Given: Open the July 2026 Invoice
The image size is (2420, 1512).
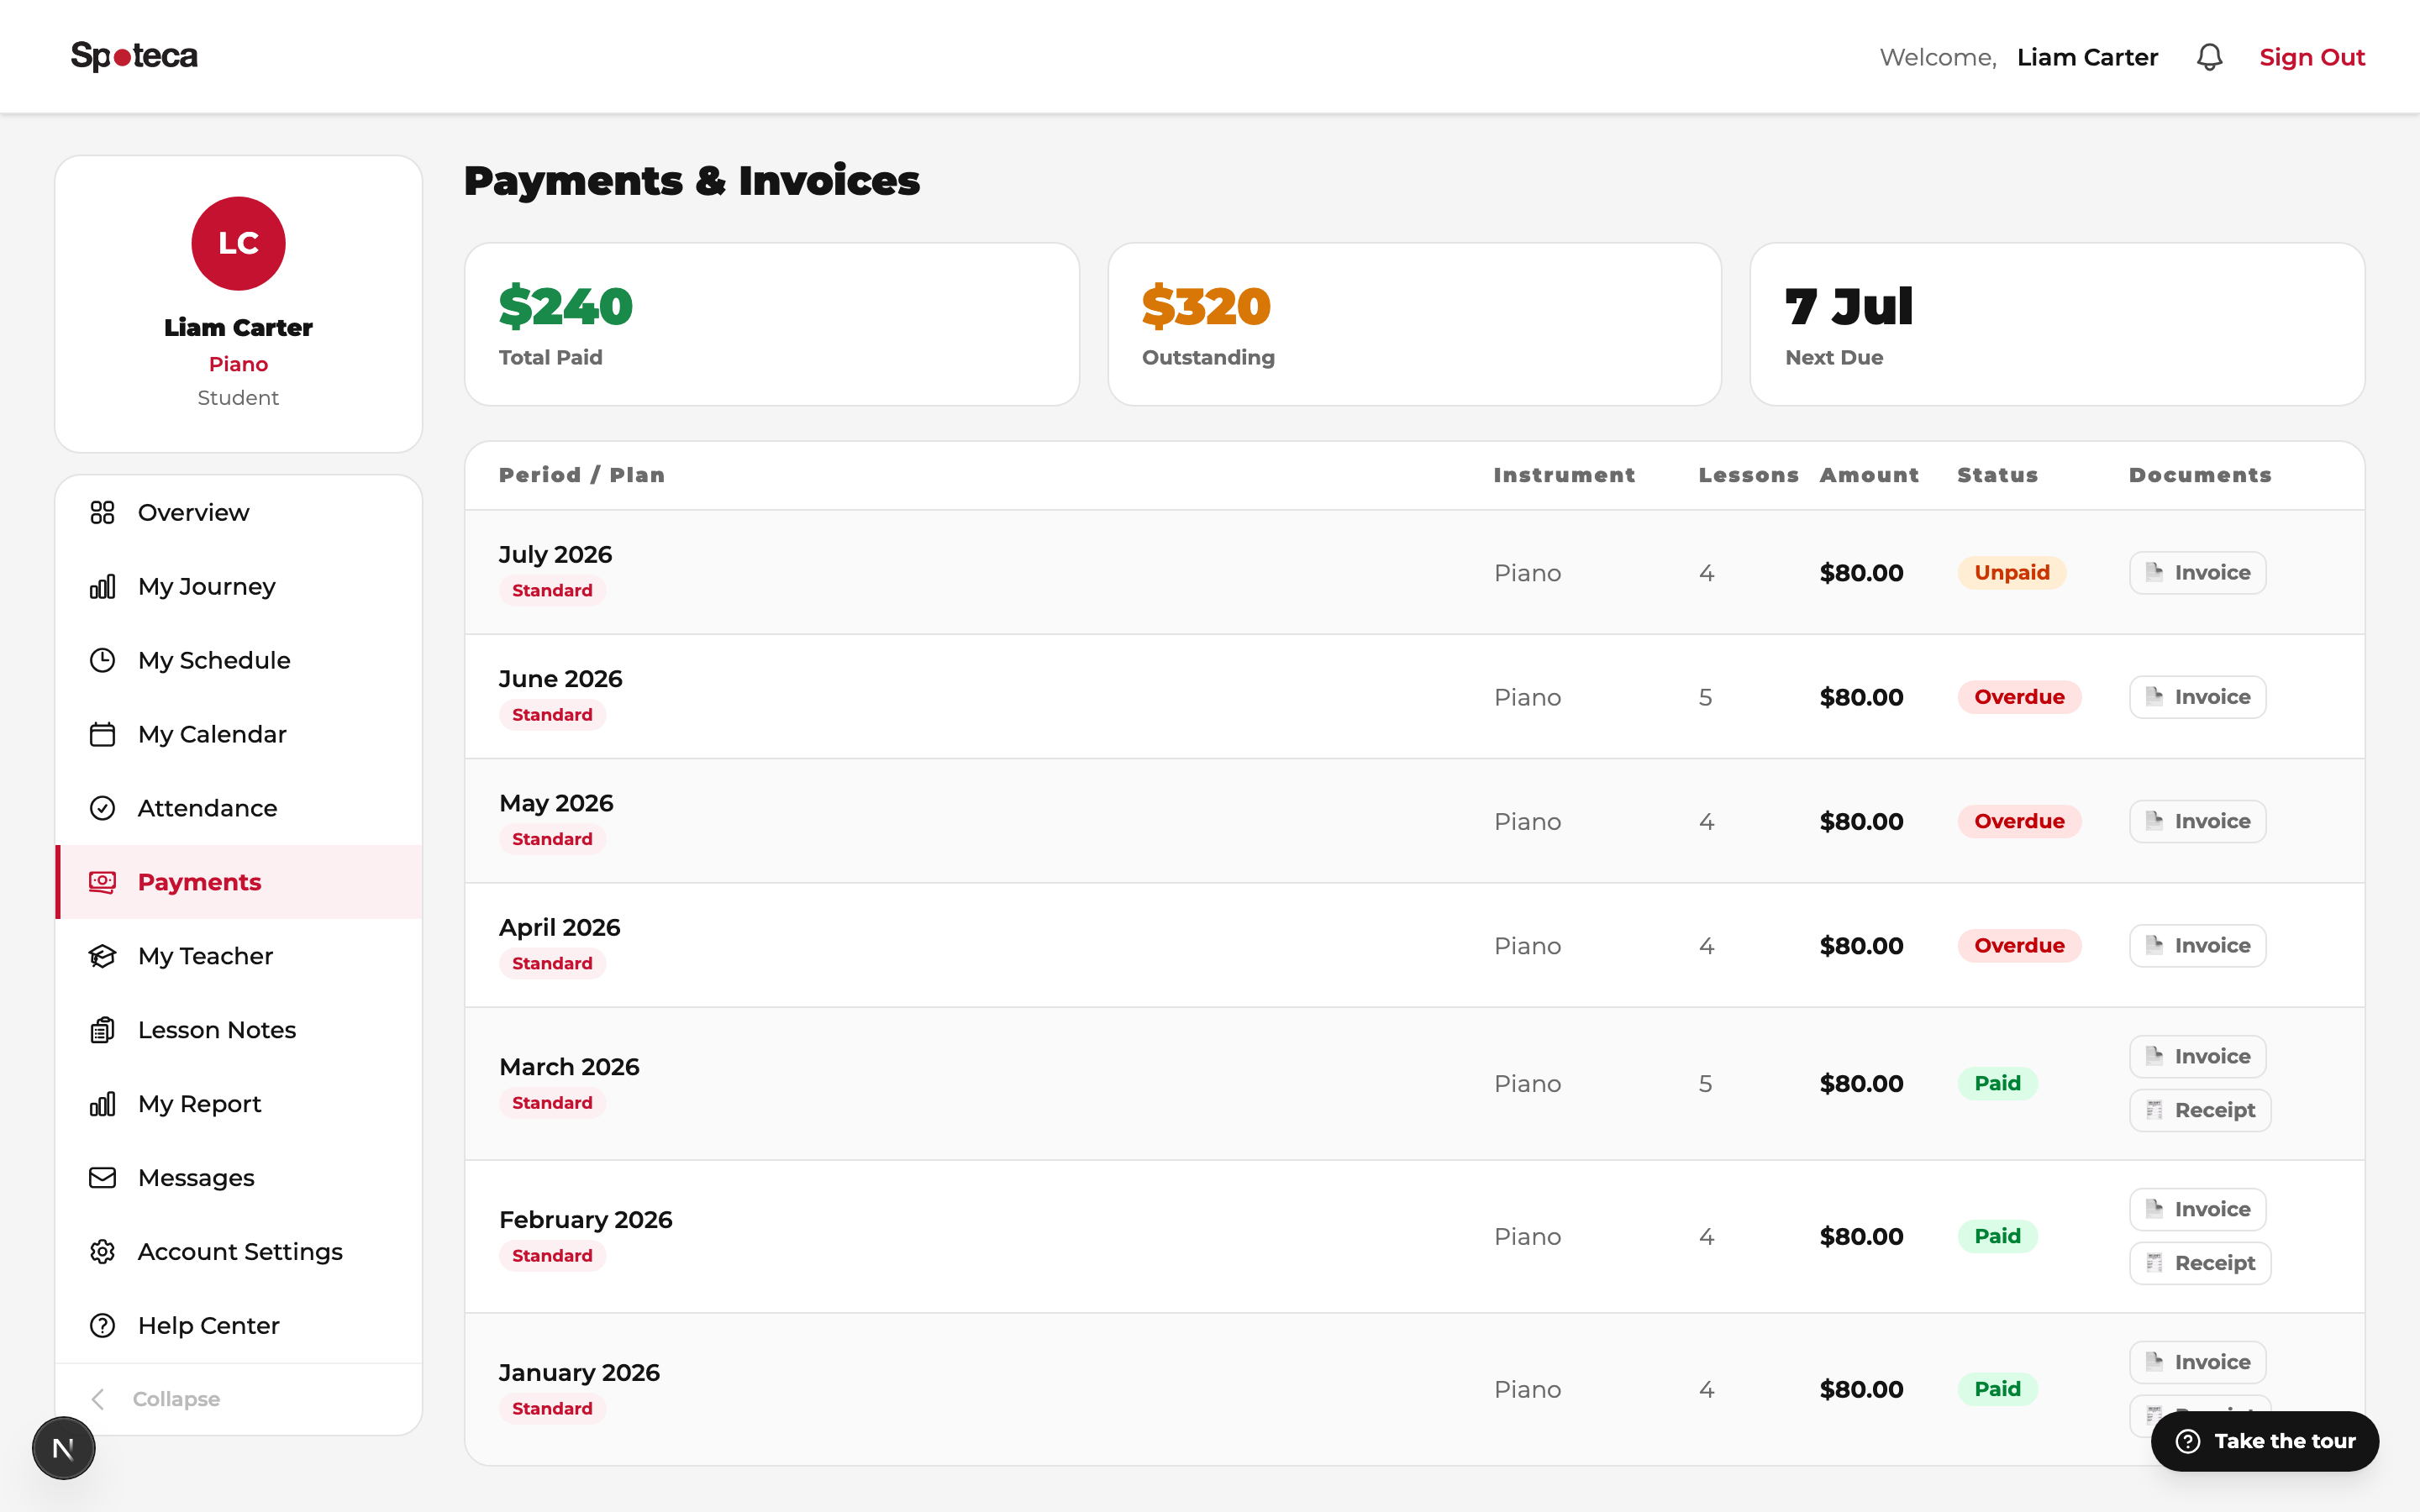Looking at the screenshot, I should (2197, 573).
